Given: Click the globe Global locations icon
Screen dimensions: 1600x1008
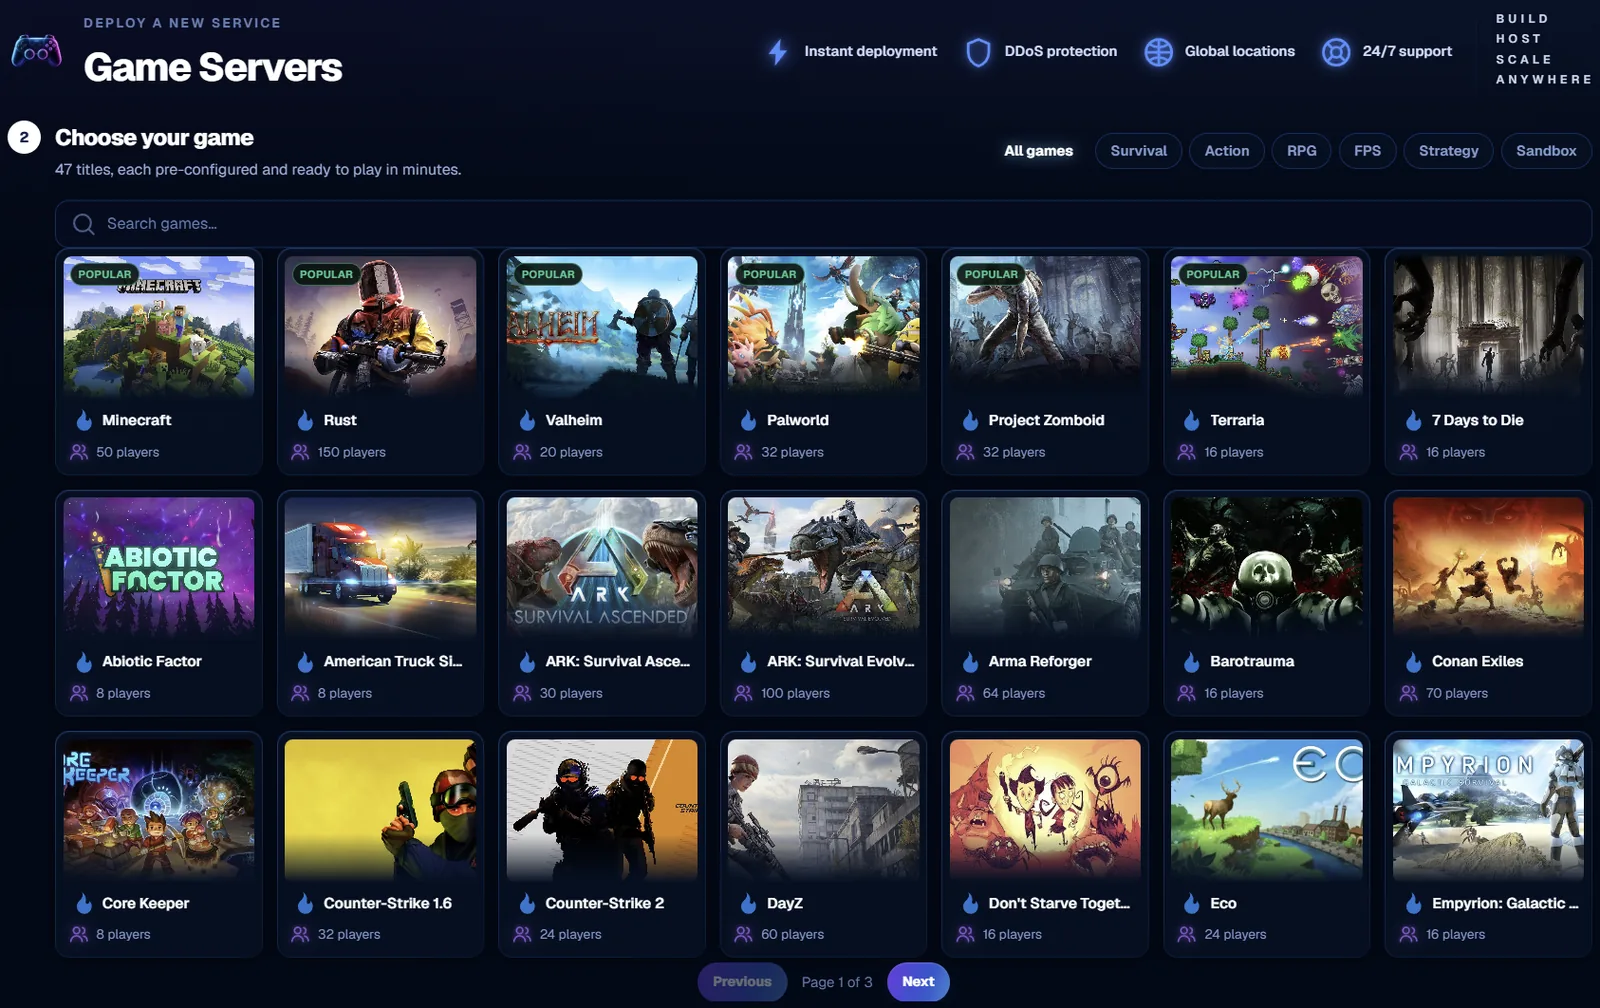Looking at the screenshot, I should pos(1158,52).
